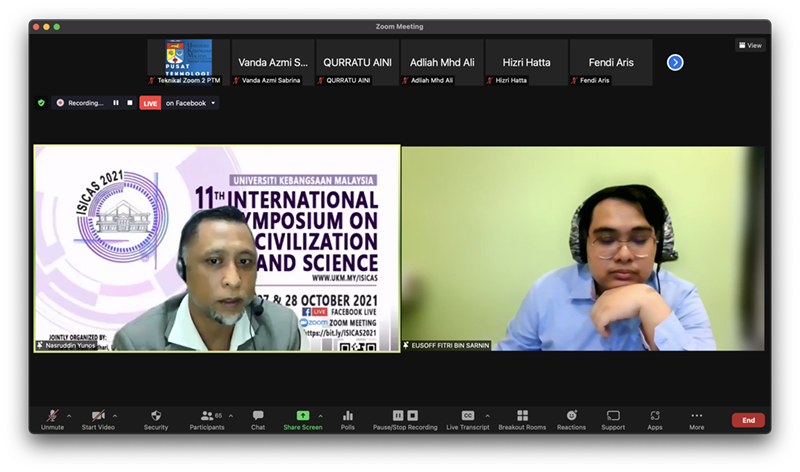Open the View menu
The width and height of the screenshot is (800, 472).
pyautogui.click(x=749, y=45)
